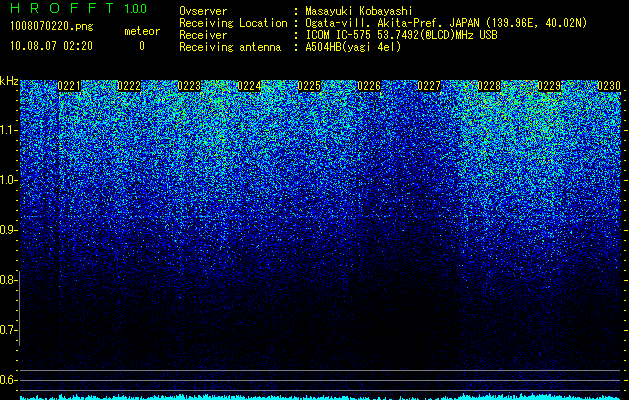Click the kHz axis unit label
The image size is (629, 400).
9,81
